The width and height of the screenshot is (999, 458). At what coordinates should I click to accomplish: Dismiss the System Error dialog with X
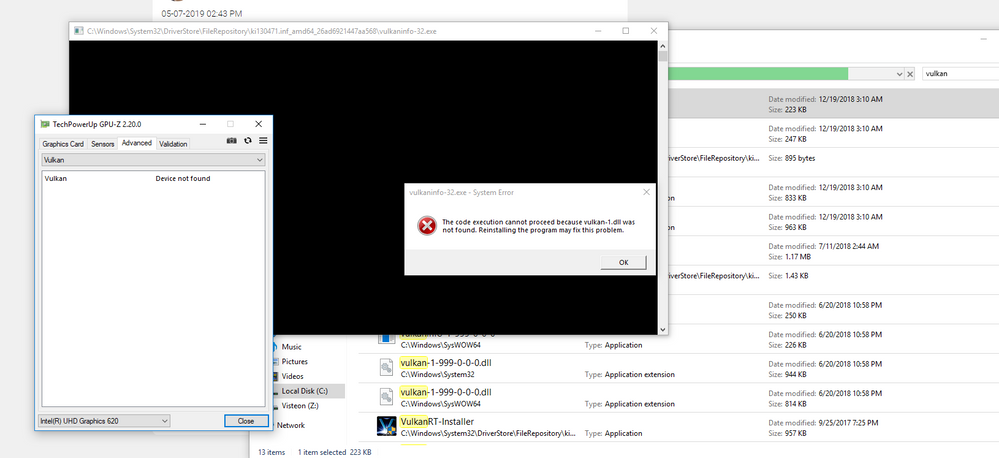[646, 192]
